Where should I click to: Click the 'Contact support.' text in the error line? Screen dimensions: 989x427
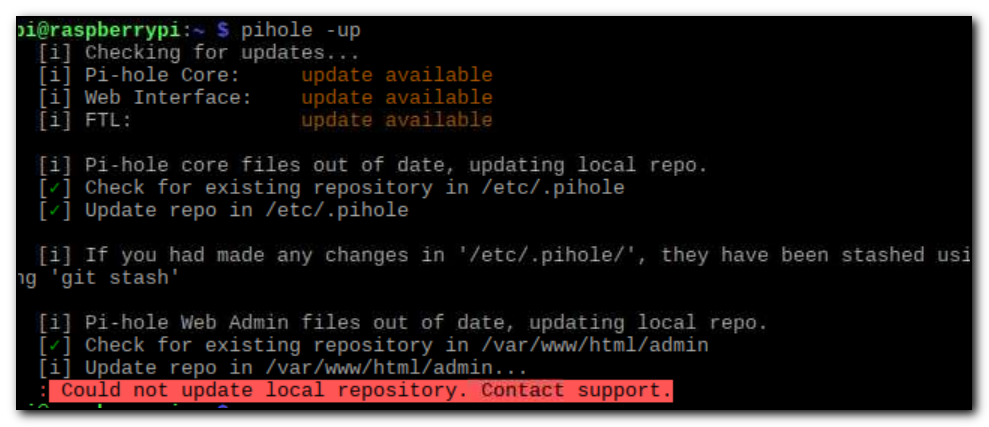tap(576, 390)
